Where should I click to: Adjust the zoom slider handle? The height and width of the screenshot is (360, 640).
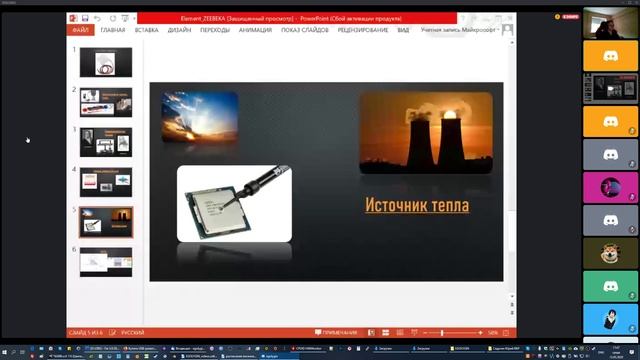click(442, 333)
